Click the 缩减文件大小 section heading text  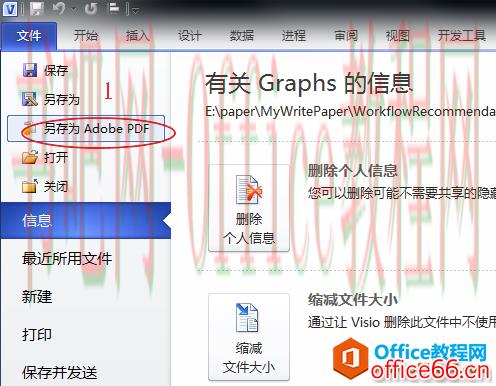pyautogui.click(x=352, y=299)
